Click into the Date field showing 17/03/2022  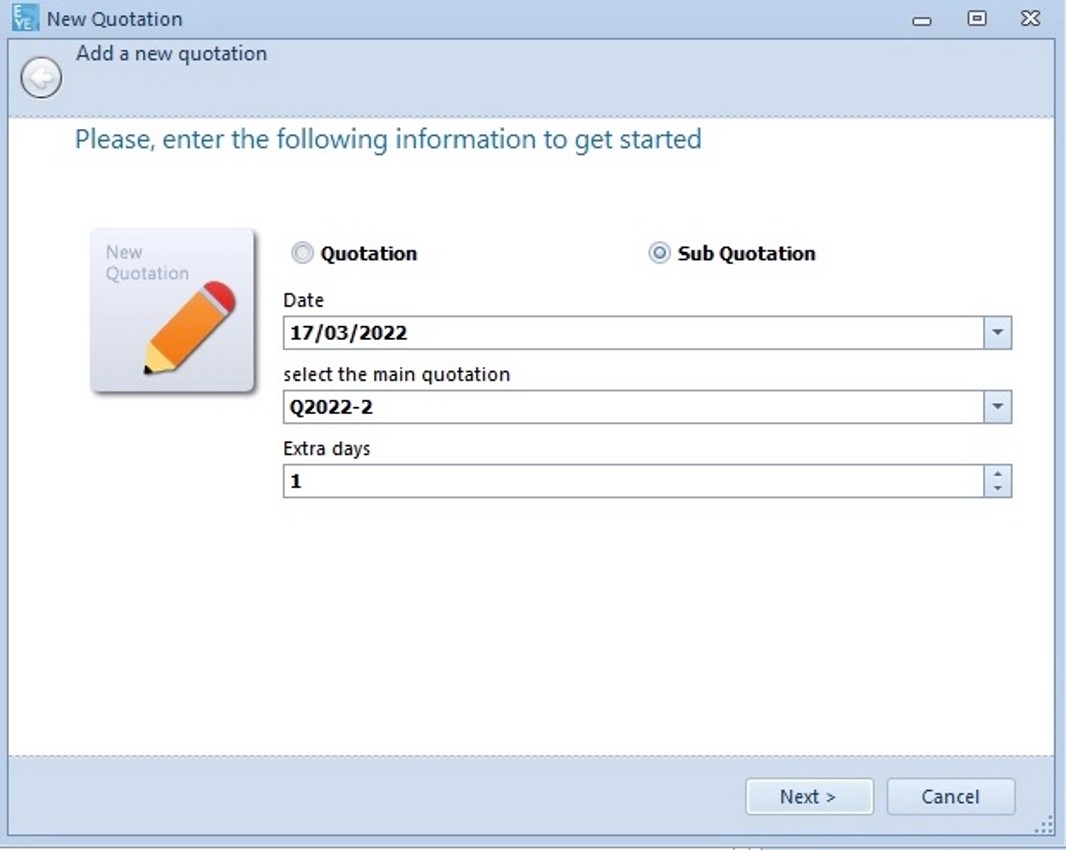pyautogui.click(x=634, y=333)
